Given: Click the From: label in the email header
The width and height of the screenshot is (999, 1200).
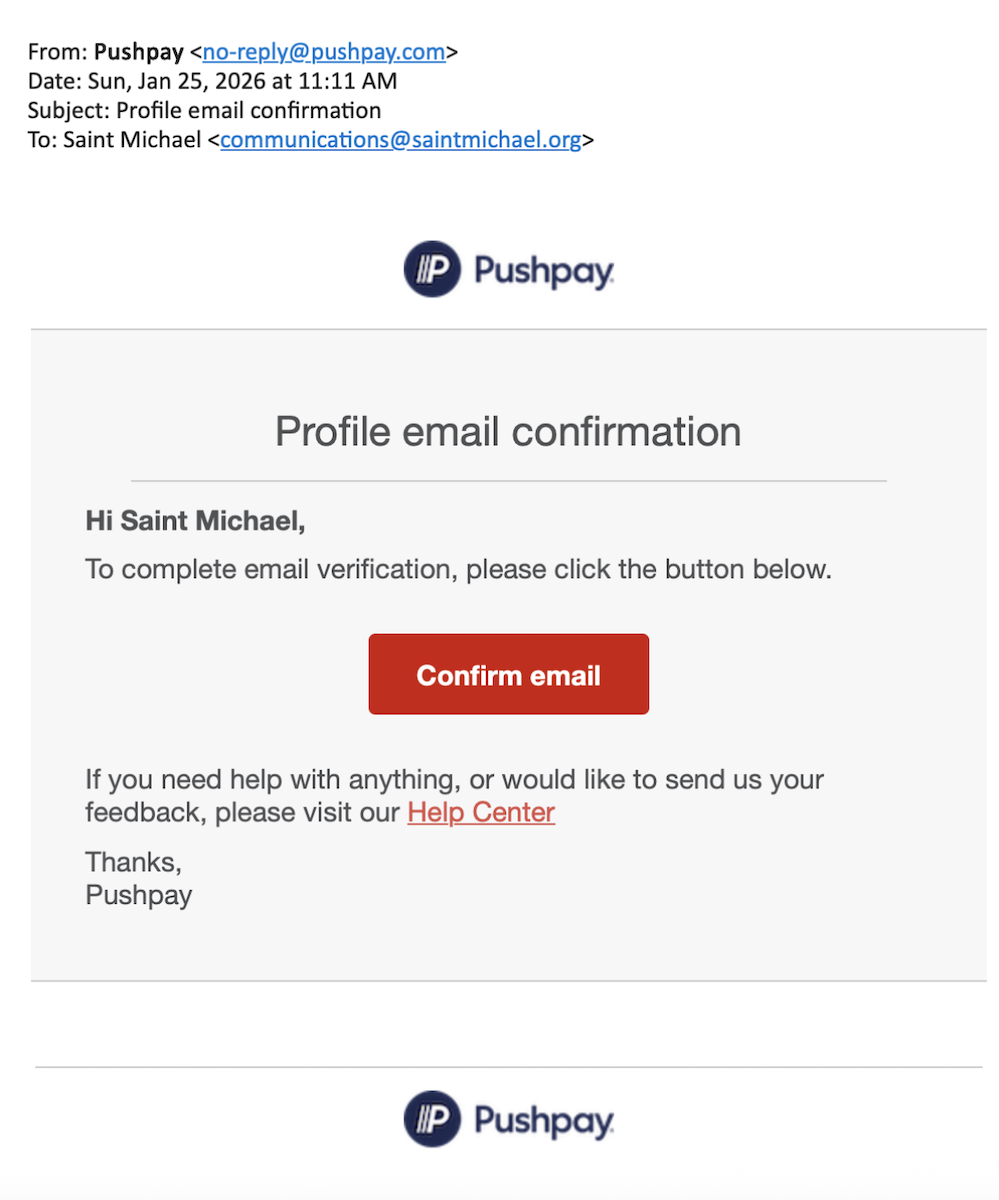Looking at the screenshot, I should pos(58,53).
